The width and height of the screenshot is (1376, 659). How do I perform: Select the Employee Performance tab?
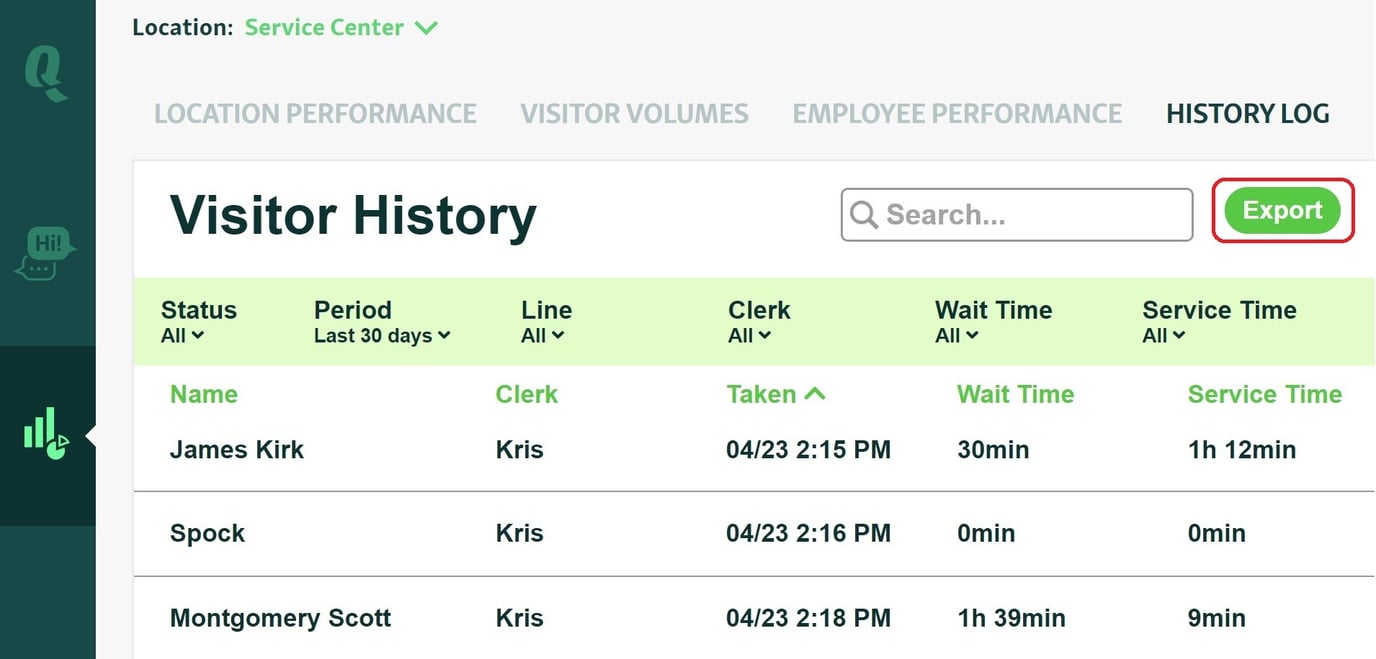pyautogui.click(x=956, y=113)
